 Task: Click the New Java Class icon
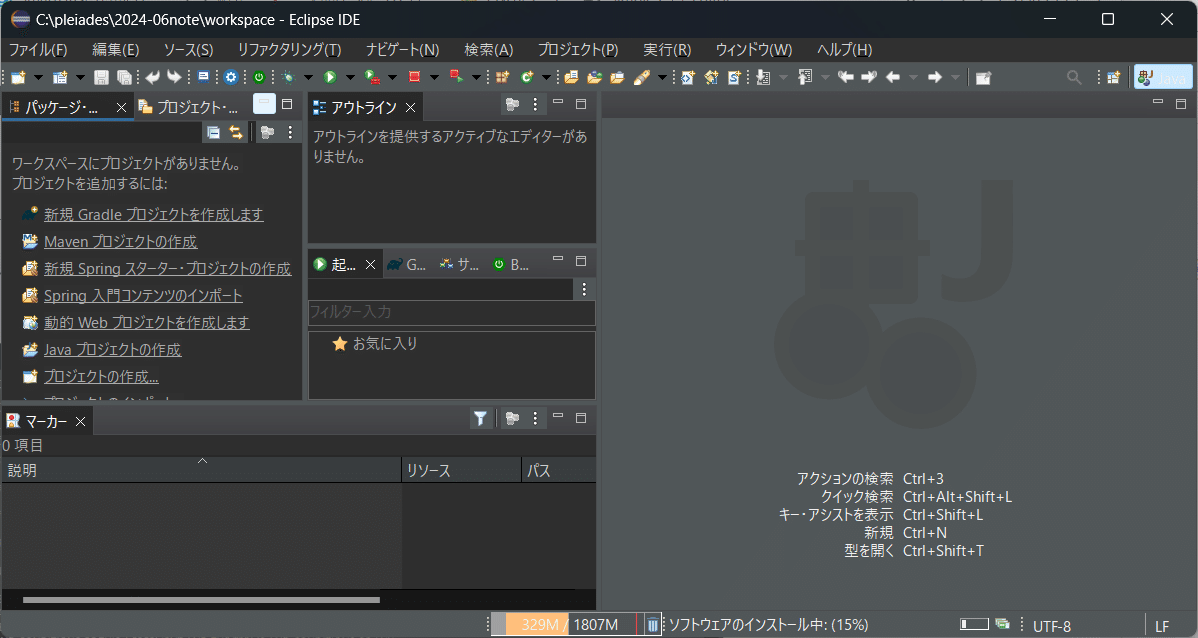pyautogui.click(x=526, y=77)
